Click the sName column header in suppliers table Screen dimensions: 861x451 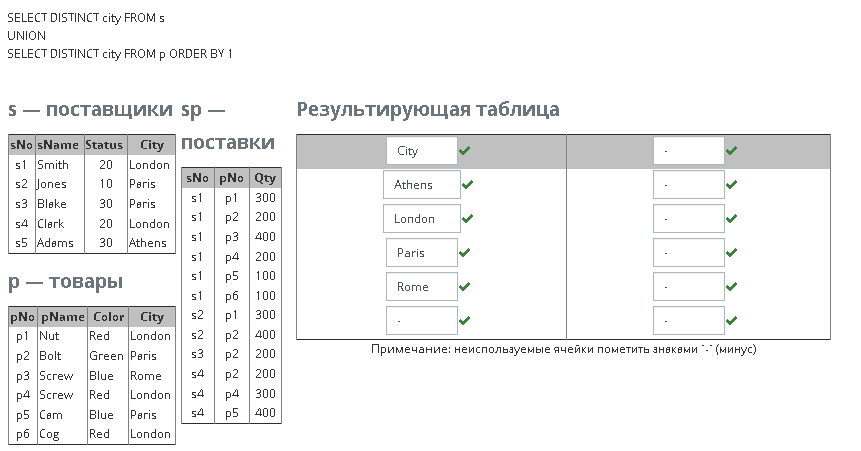pos(59,145)
